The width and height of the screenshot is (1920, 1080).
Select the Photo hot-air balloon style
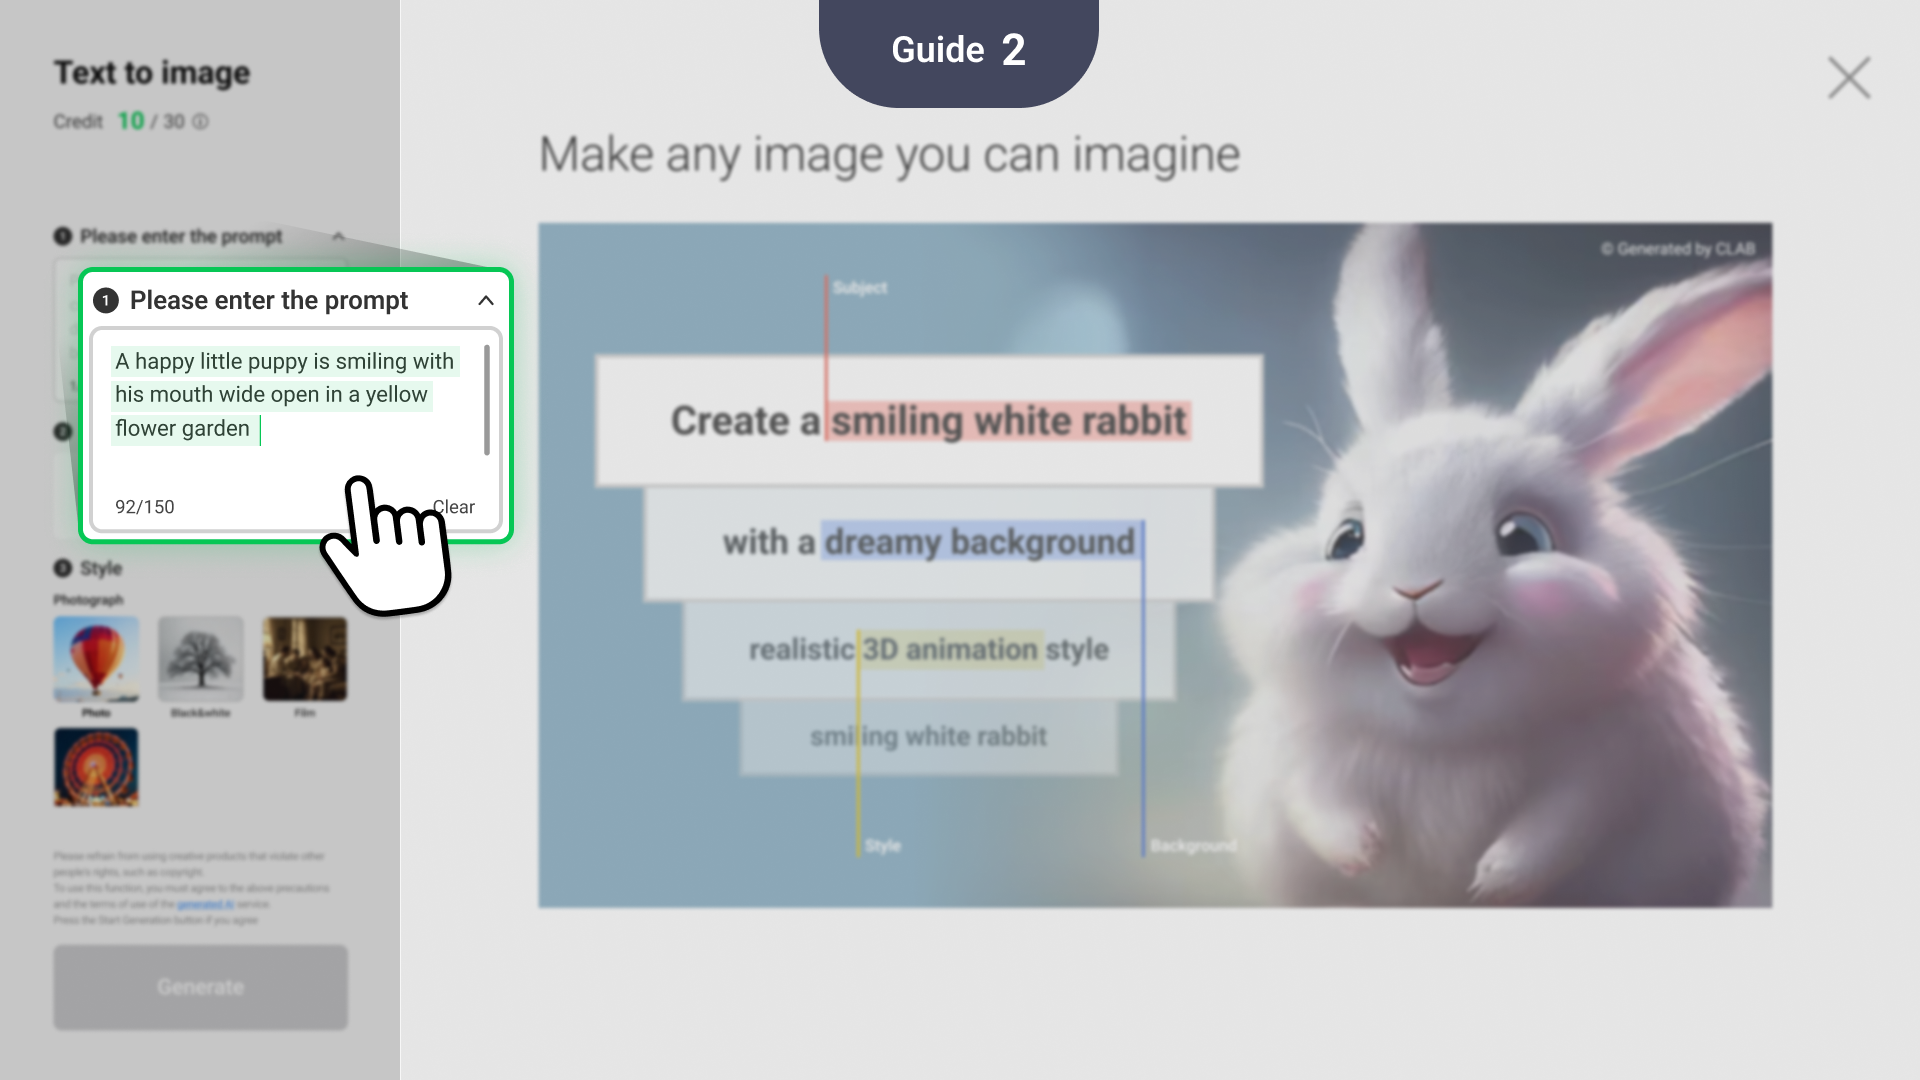click(96, 658)
